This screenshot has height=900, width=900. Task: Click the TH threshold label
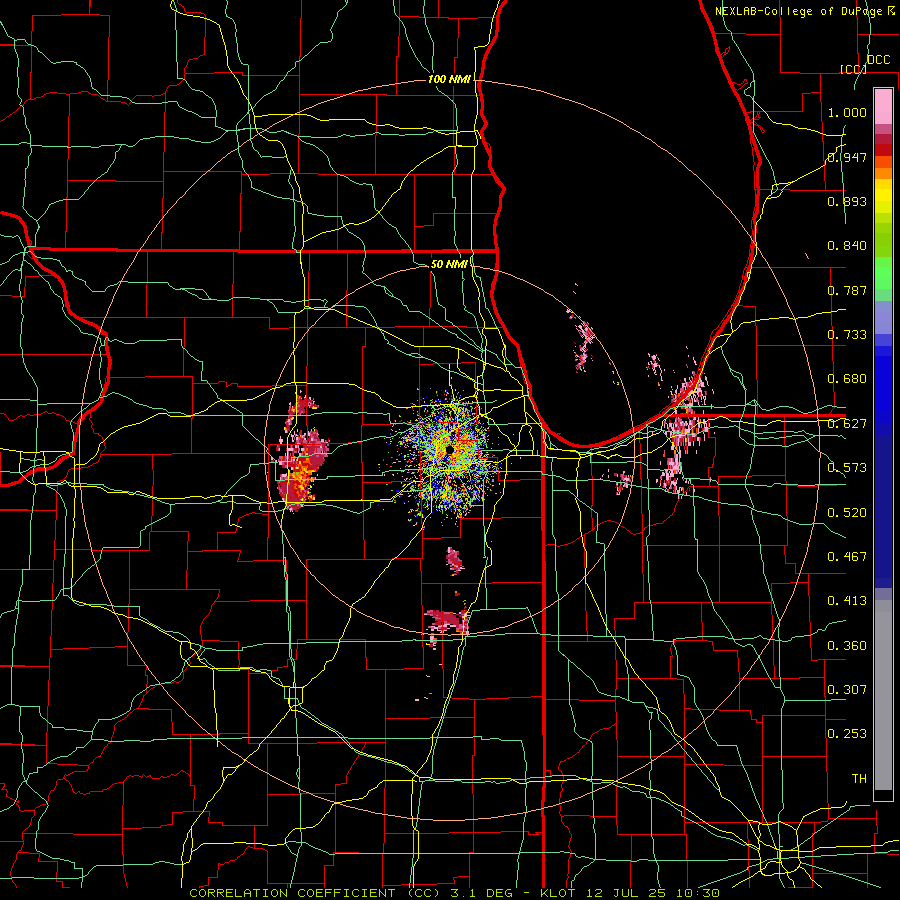[859, 779]
